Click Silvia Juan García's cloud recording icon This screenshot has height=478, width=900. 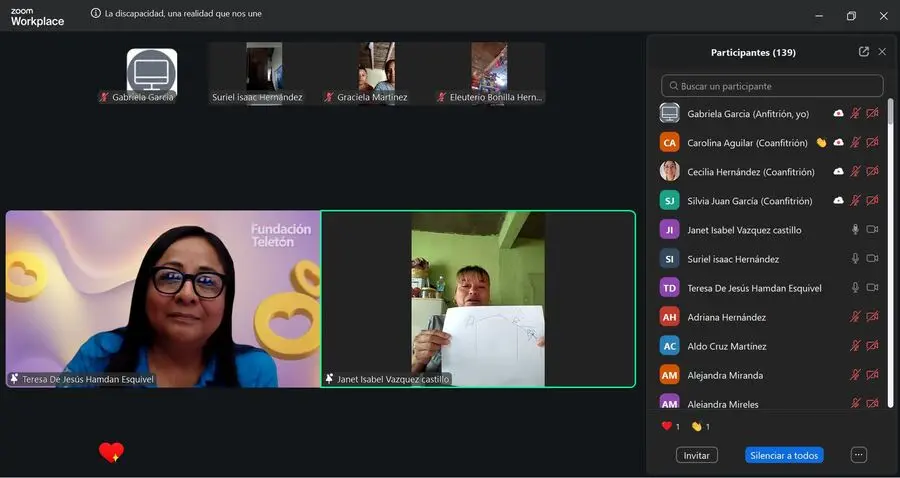coord(838,200)
